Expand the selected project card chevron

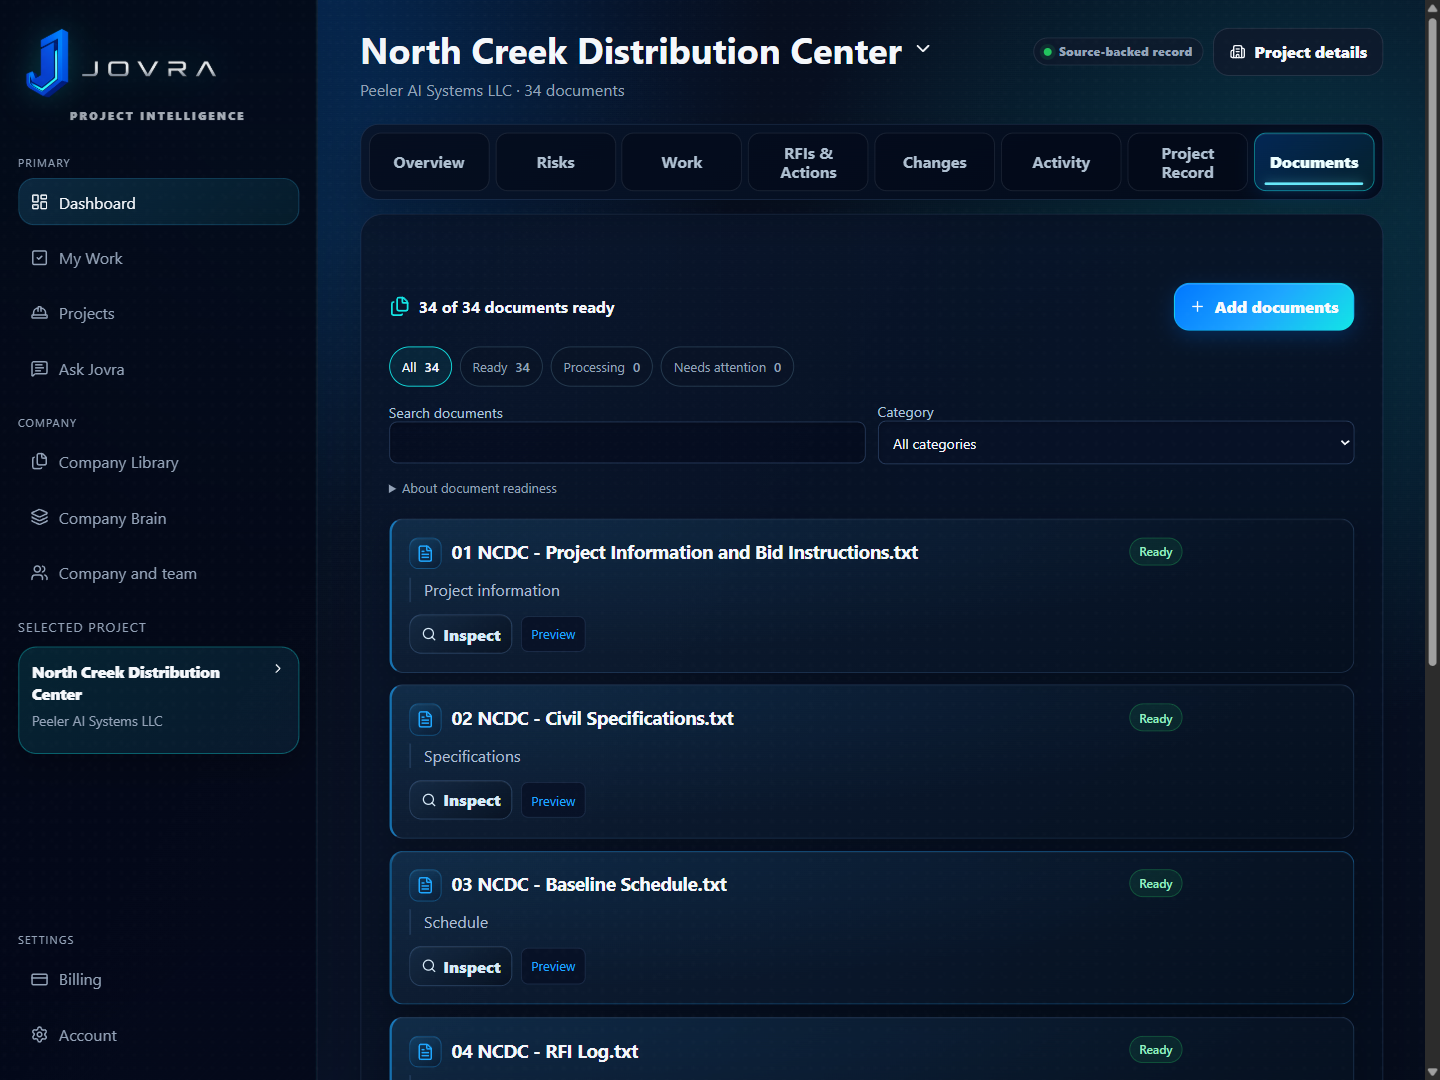278,669
